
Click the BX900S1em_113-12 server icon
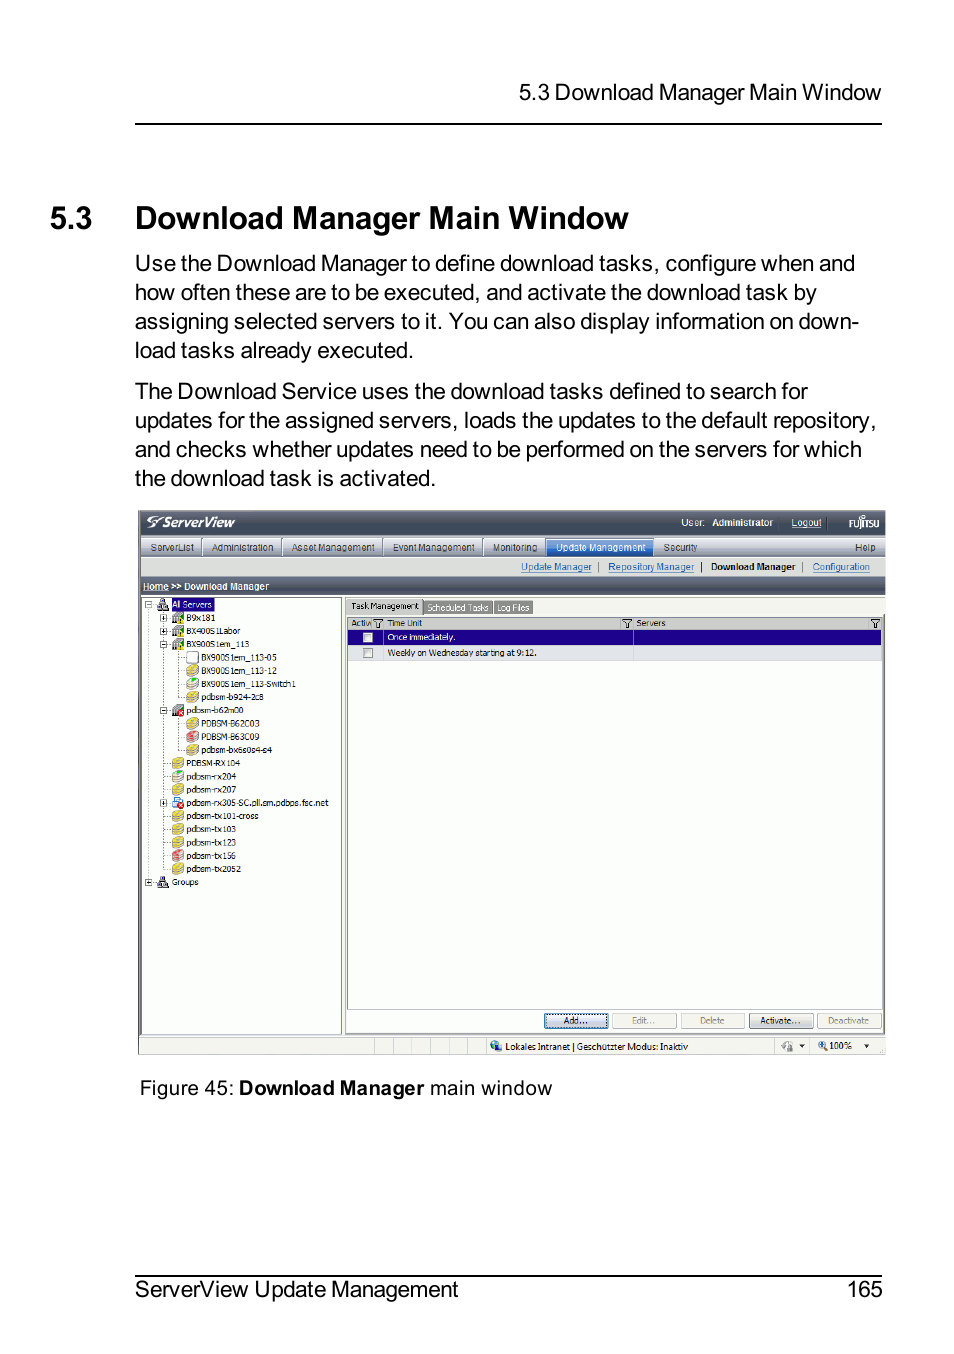tap(193, 671)
